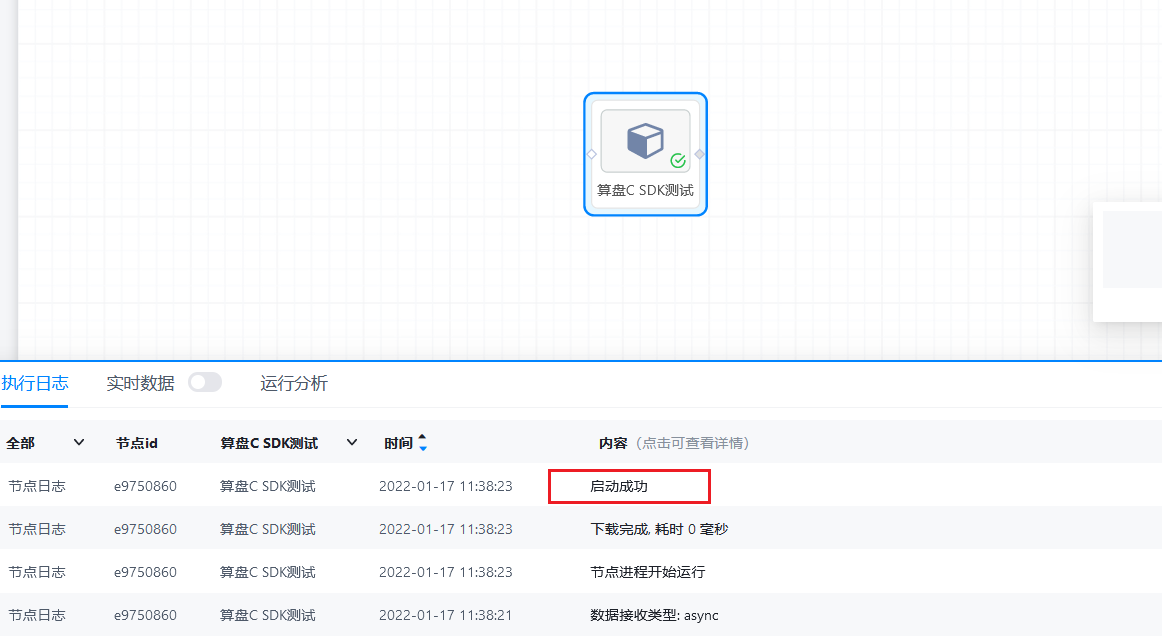Click the 节点id column header

[137, 443]
